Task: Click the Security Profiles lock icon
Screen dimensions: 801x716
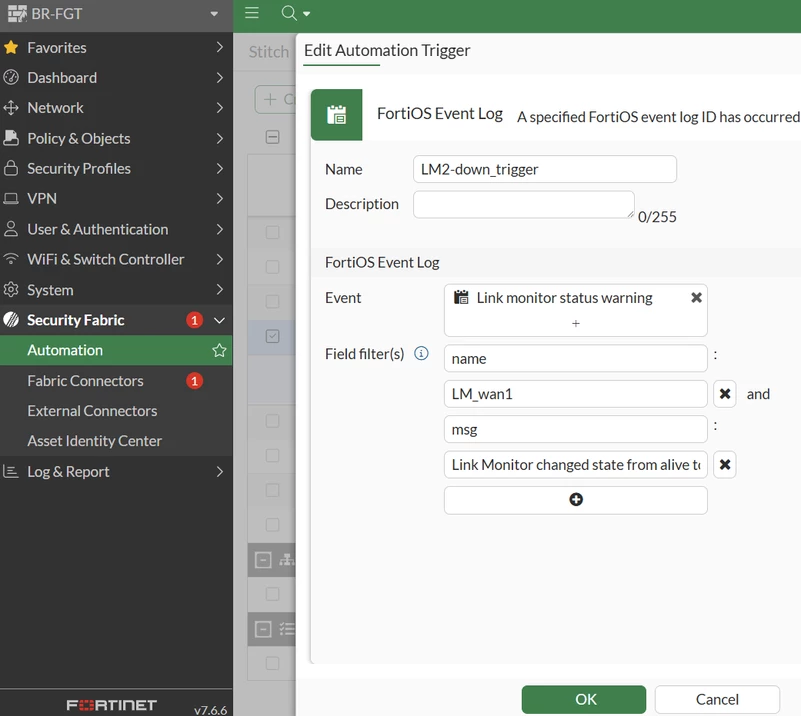Action: [11, 168]
